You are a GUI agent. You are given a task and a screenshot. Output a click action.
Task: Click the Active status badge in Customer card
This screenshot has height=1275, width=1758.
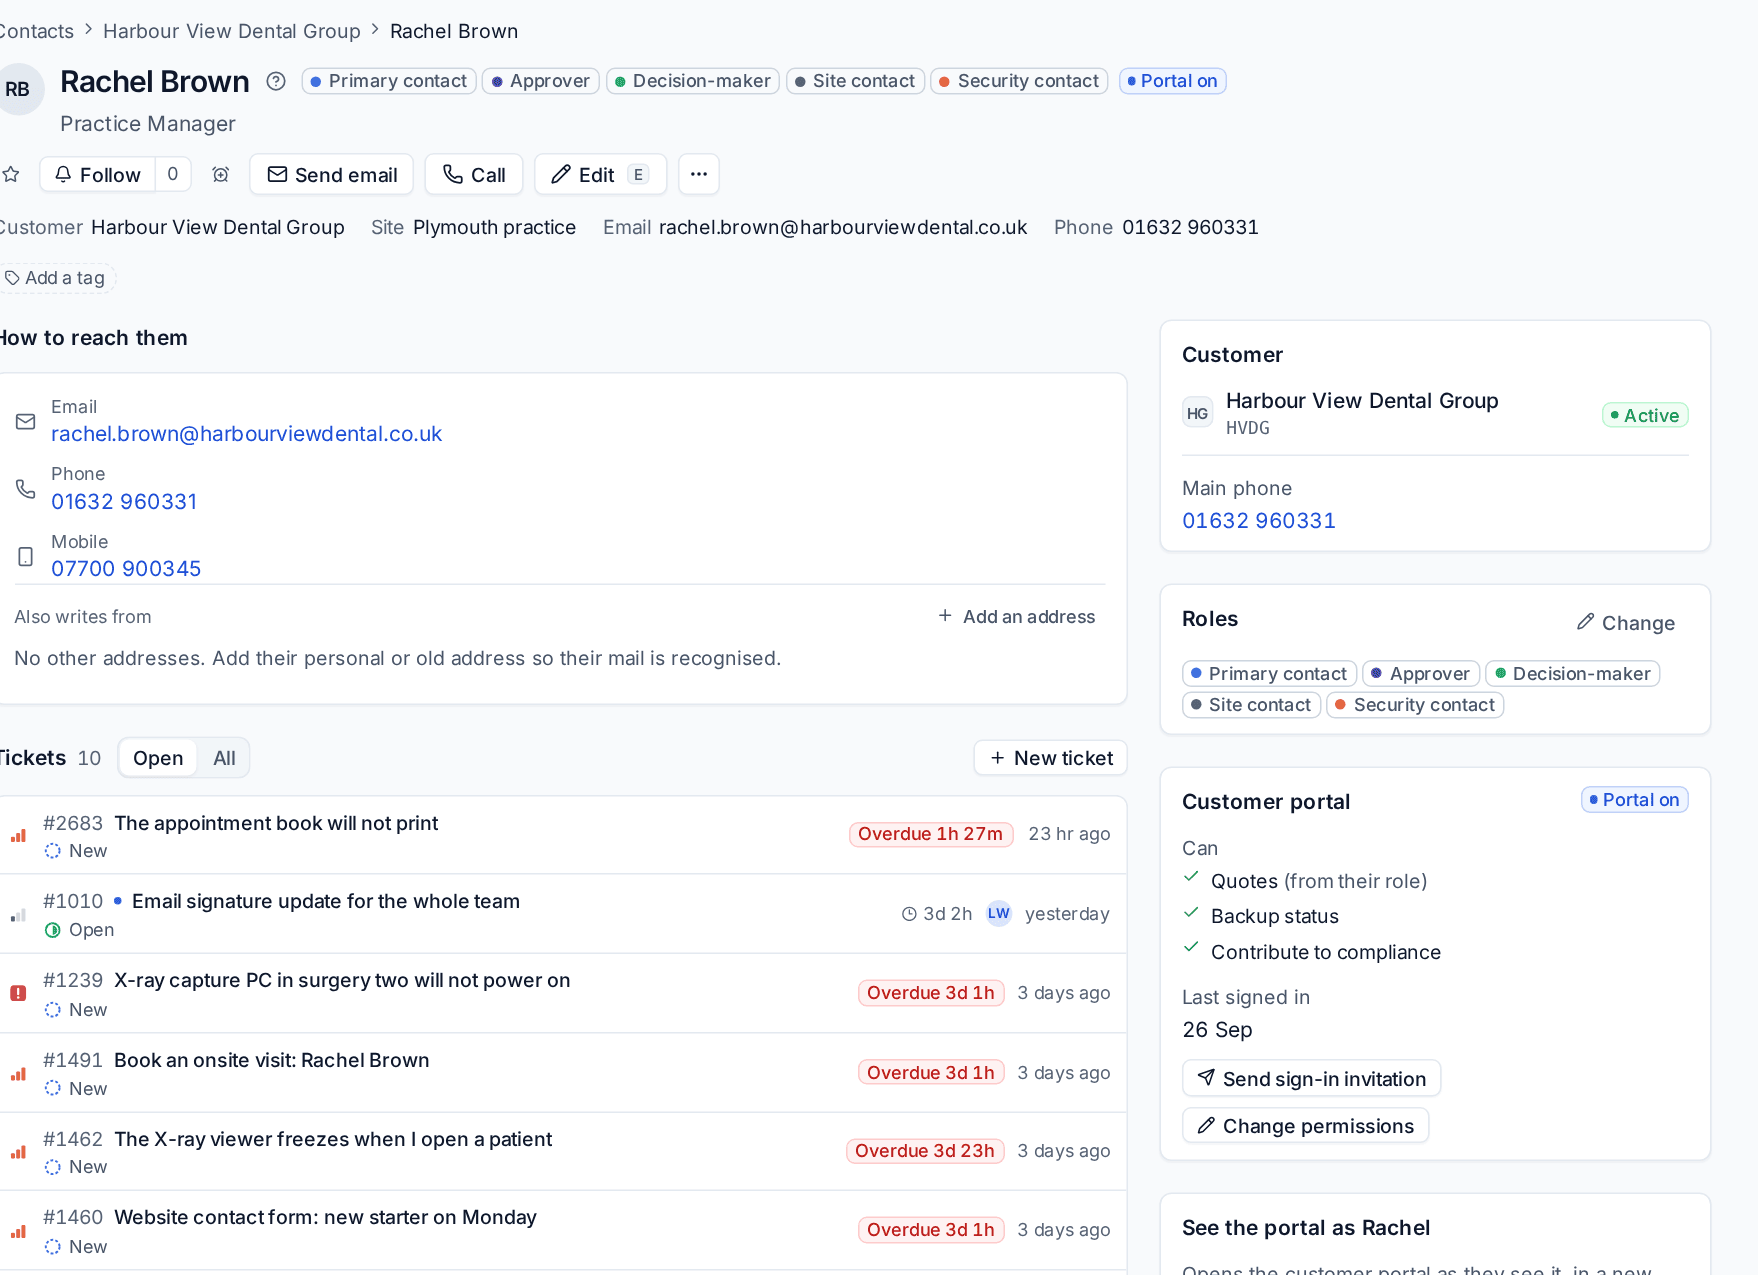pyautogui.click(x=1645, y=415)
